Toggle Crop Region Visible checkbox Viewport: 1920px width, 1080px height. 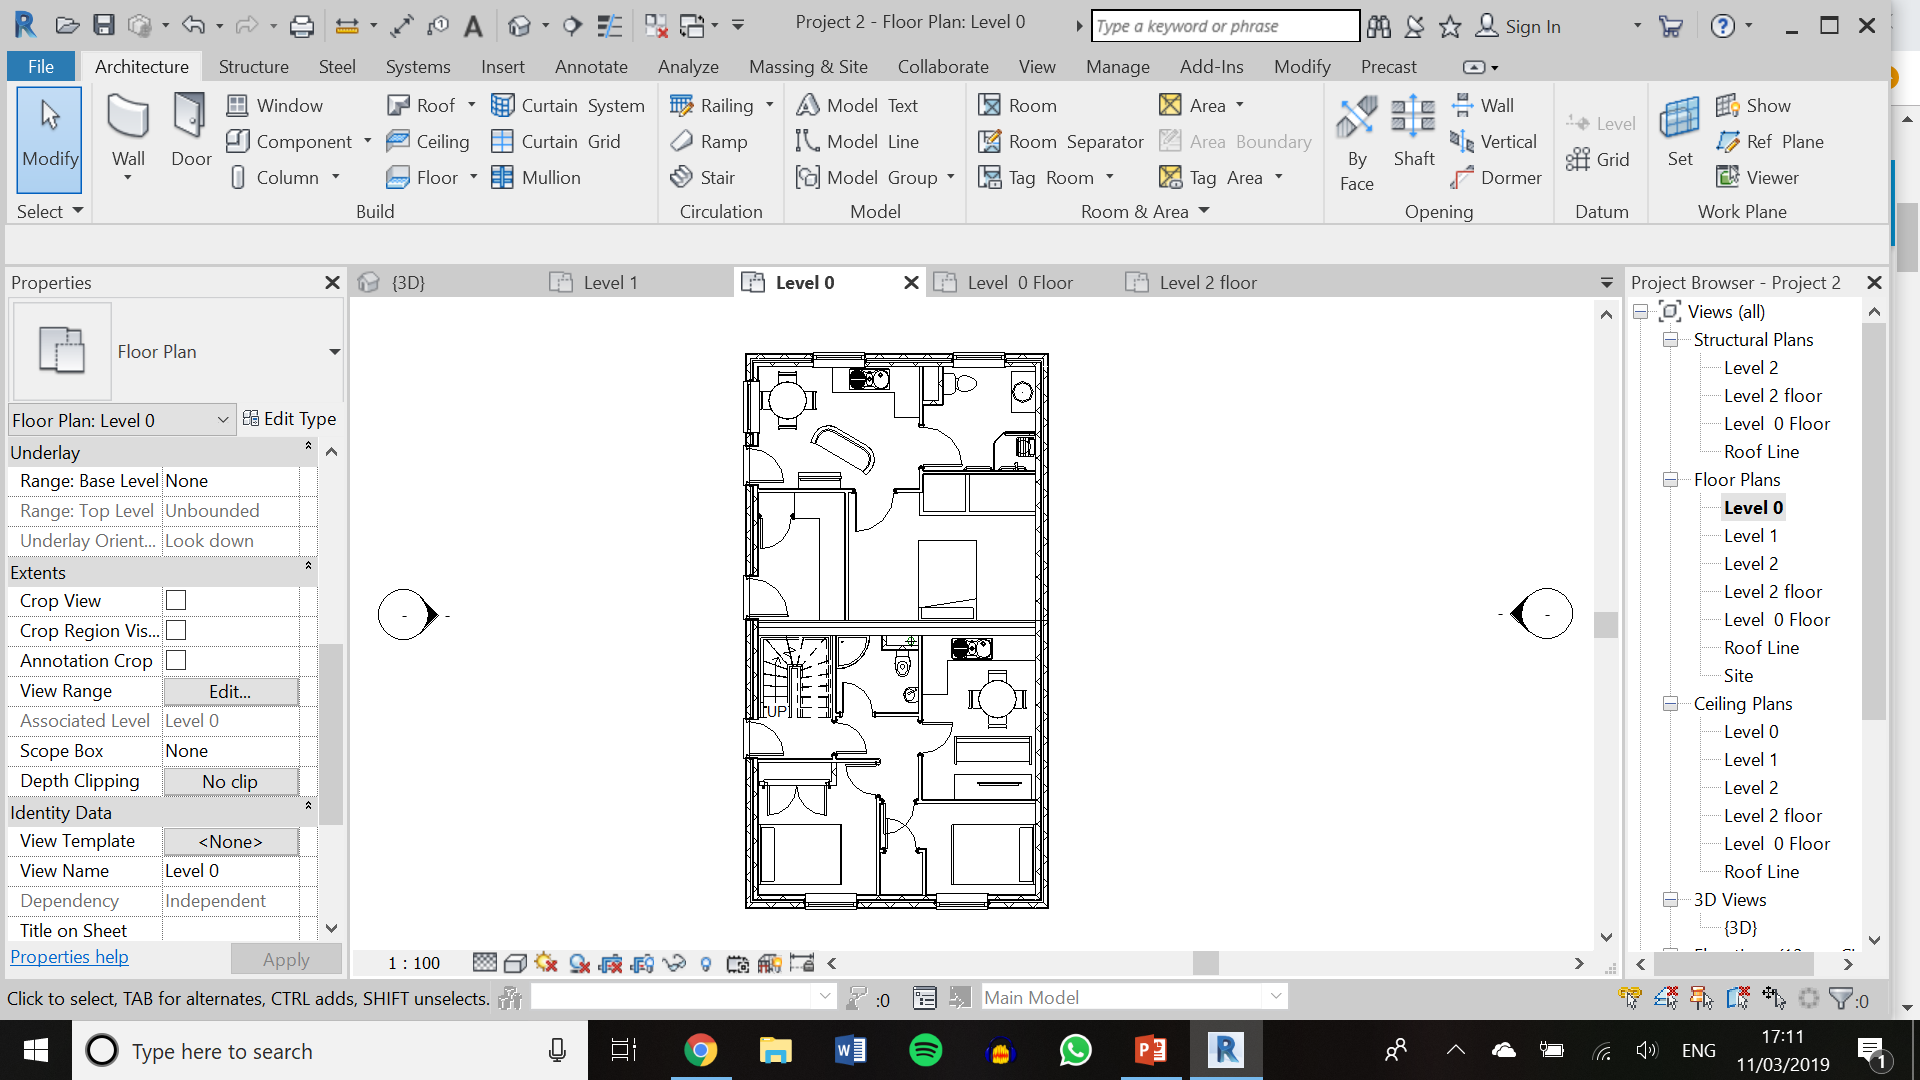coord(176,630)
